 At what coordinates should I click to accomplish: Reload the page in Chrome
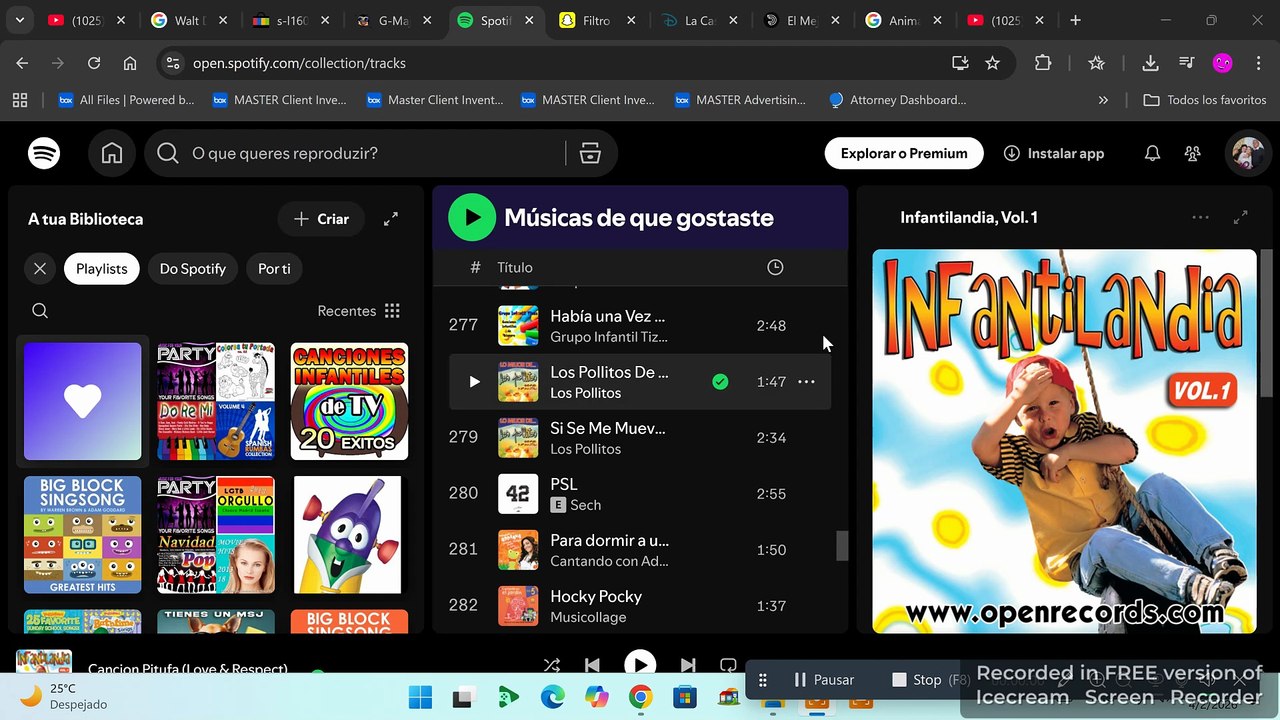(x=94, y=63)
